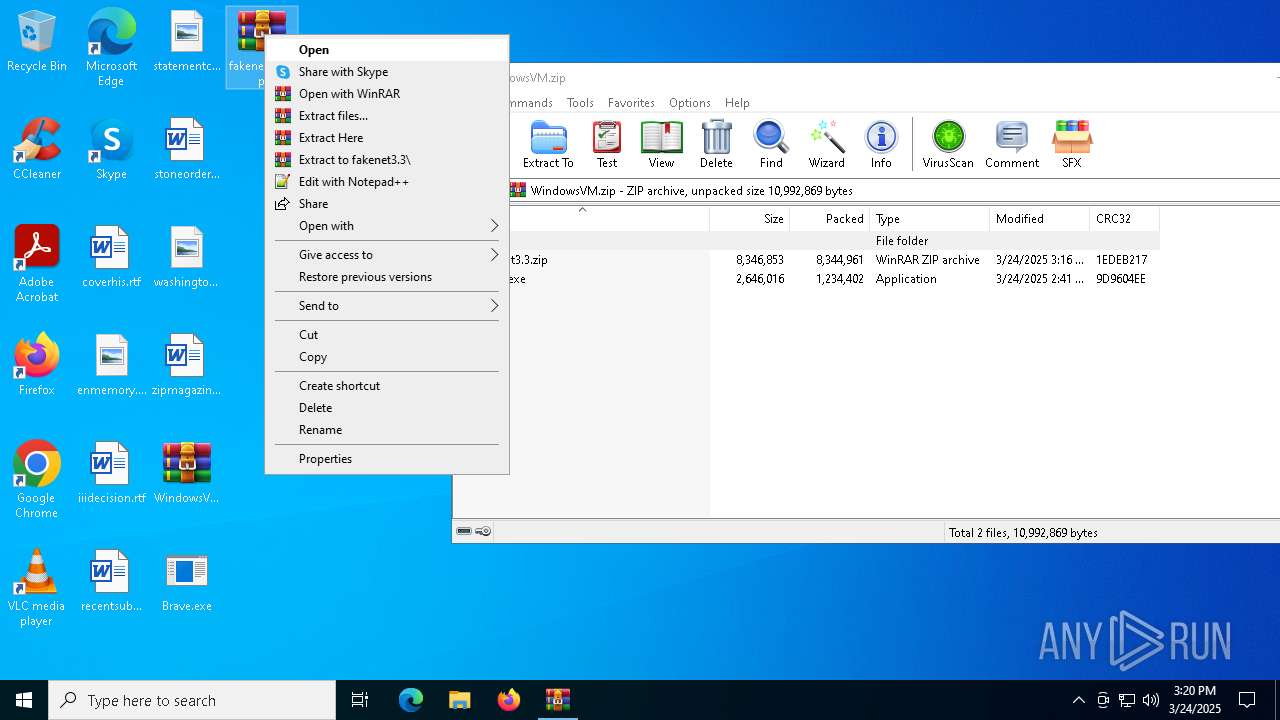Image resolution: width=1280 pixels, height=720 pixels.
Task: Click the Find toolbar icon in WinRAR
Action: (x=771, y=145)
